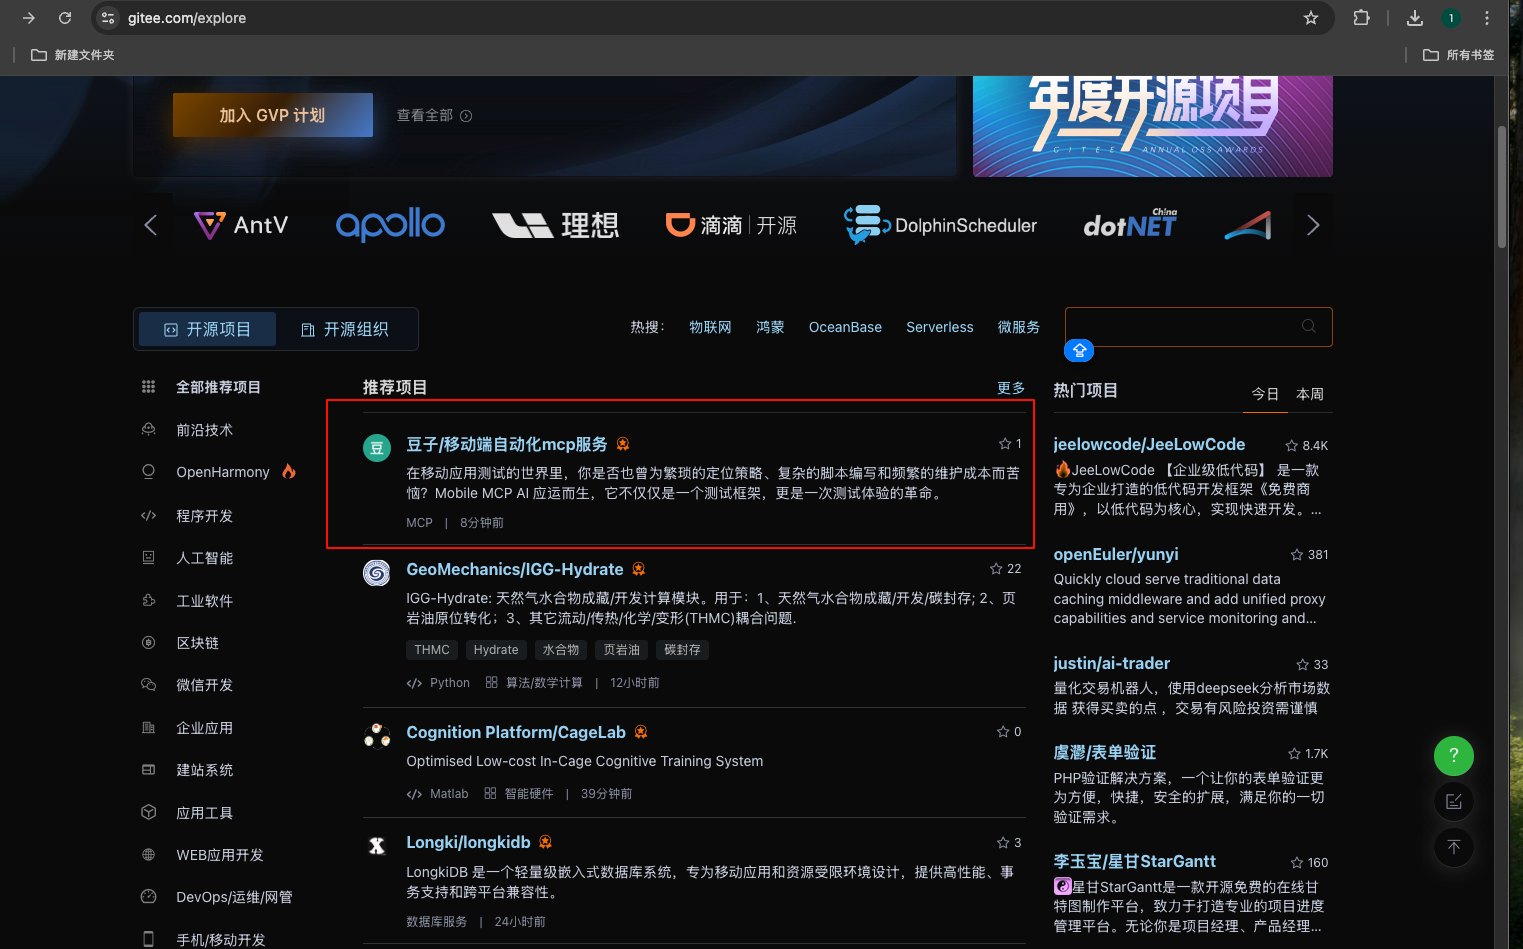
Task: Open Cognition Platform/CageLab project
Action: click(x=516, y=732)
